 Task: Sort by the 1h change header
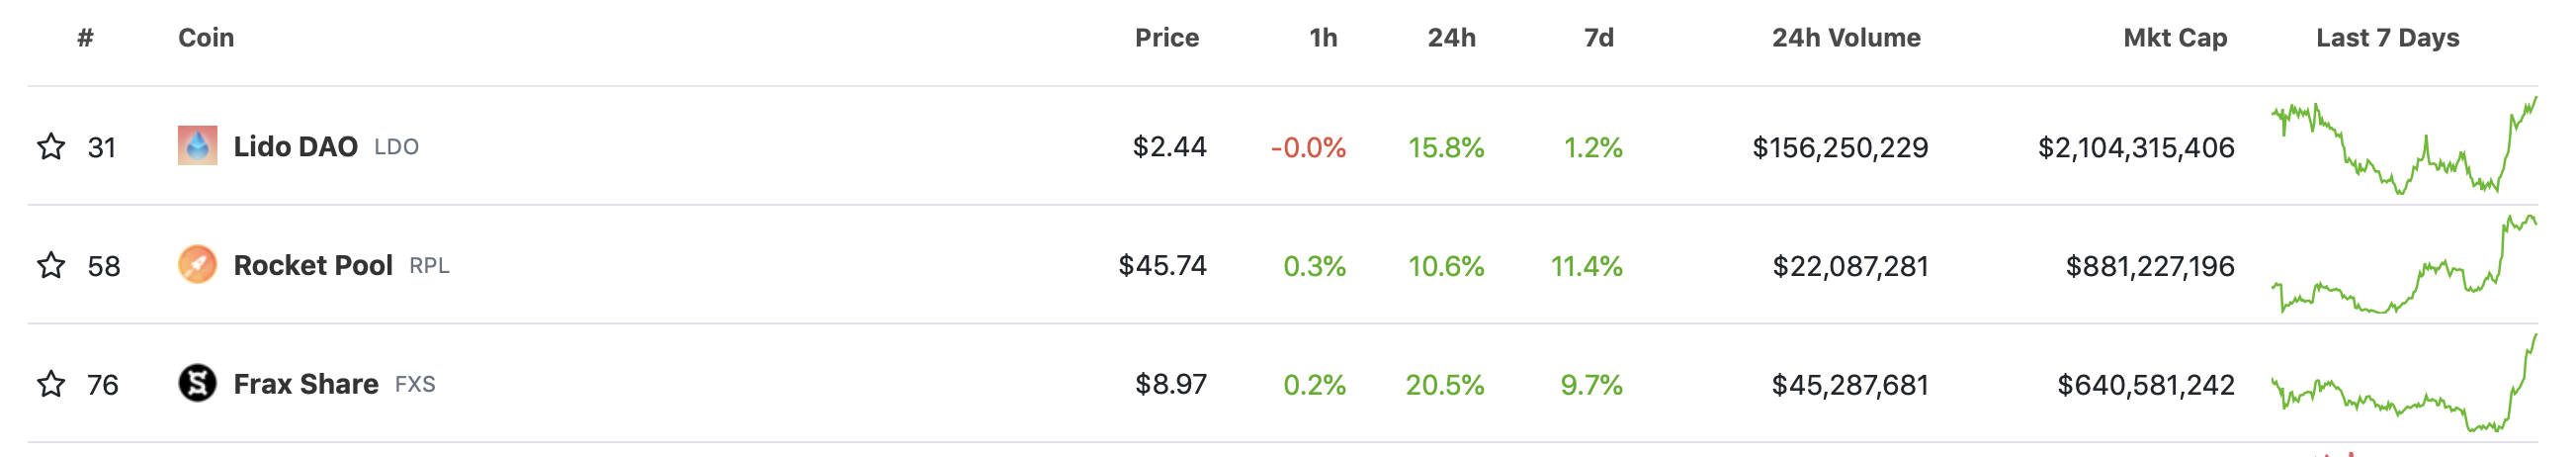[1323, 38]
